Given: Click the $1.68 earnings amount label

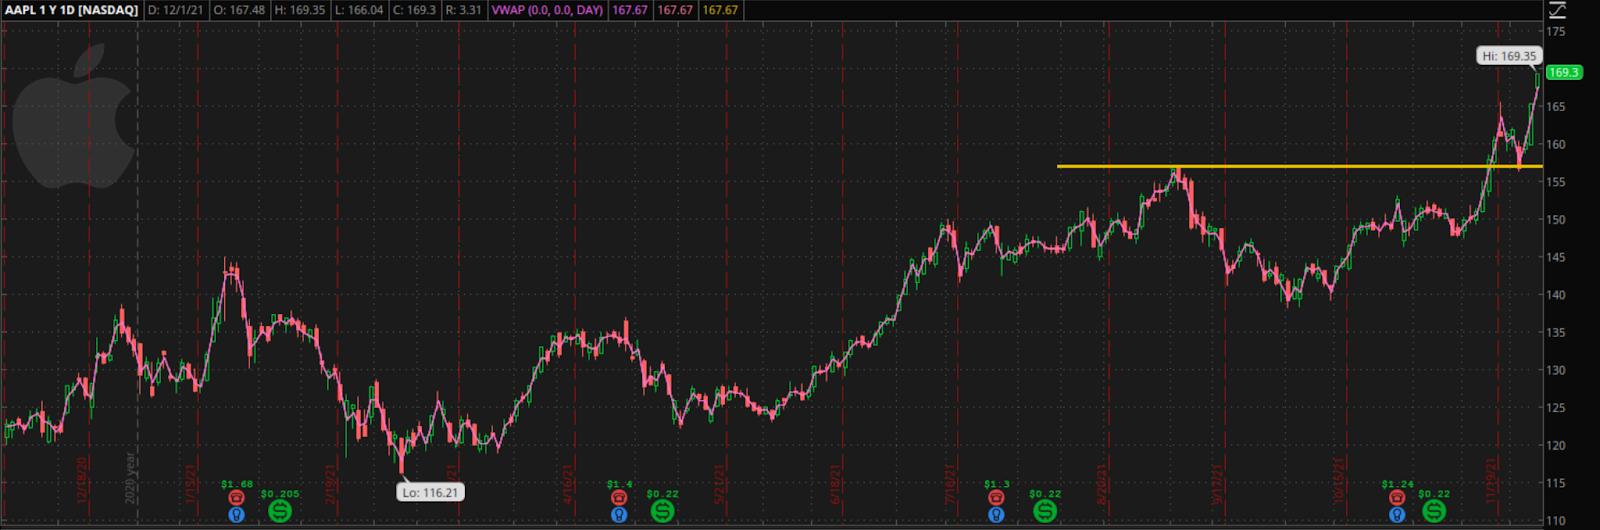Looking at the screenshot, I should tap(237, 484).
